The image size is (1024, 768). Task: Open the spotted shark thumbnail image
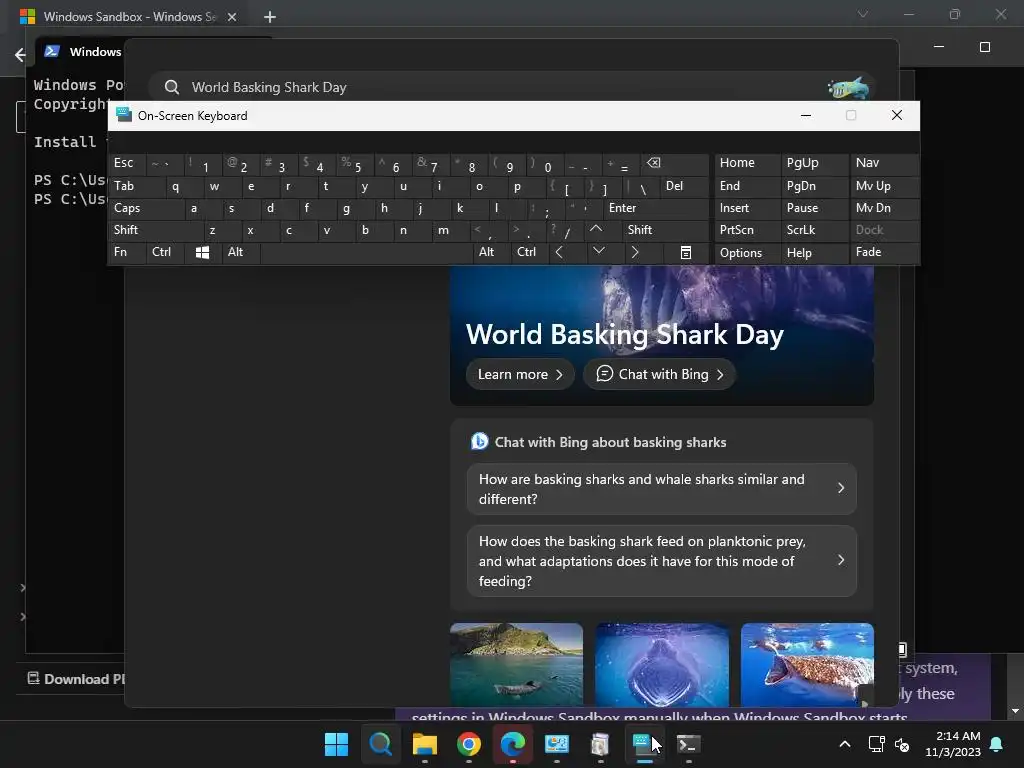click(807, 664)
